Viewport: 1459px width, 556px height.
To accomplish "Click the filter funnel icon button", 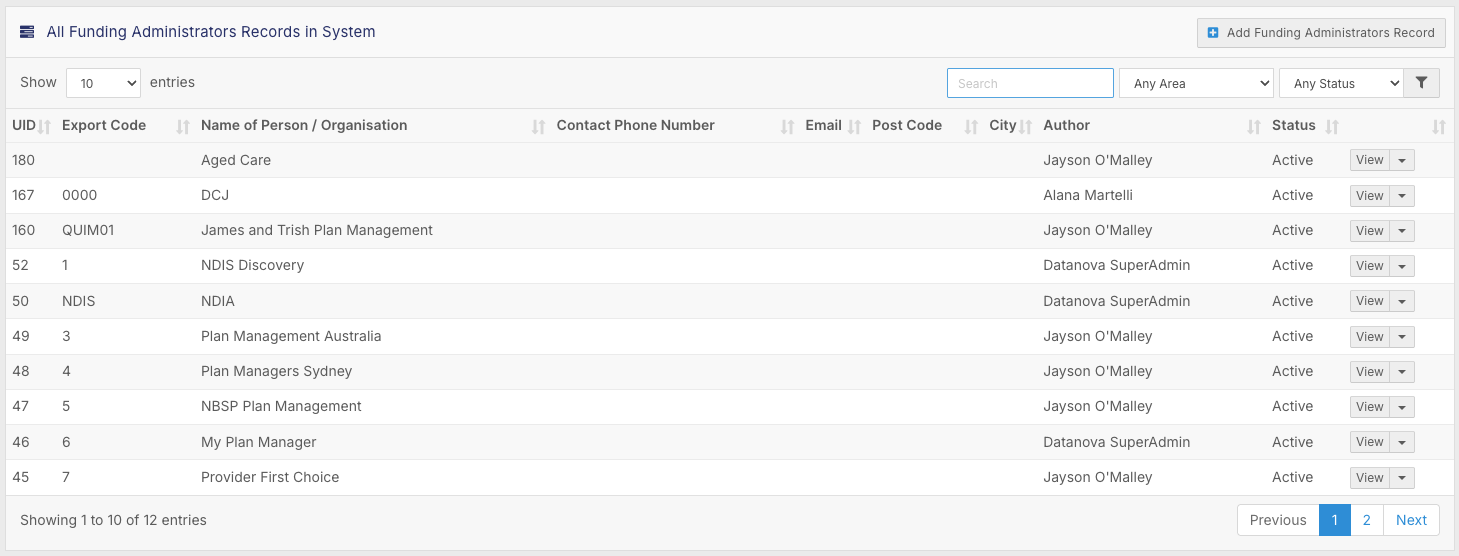I will (1421, 83).
